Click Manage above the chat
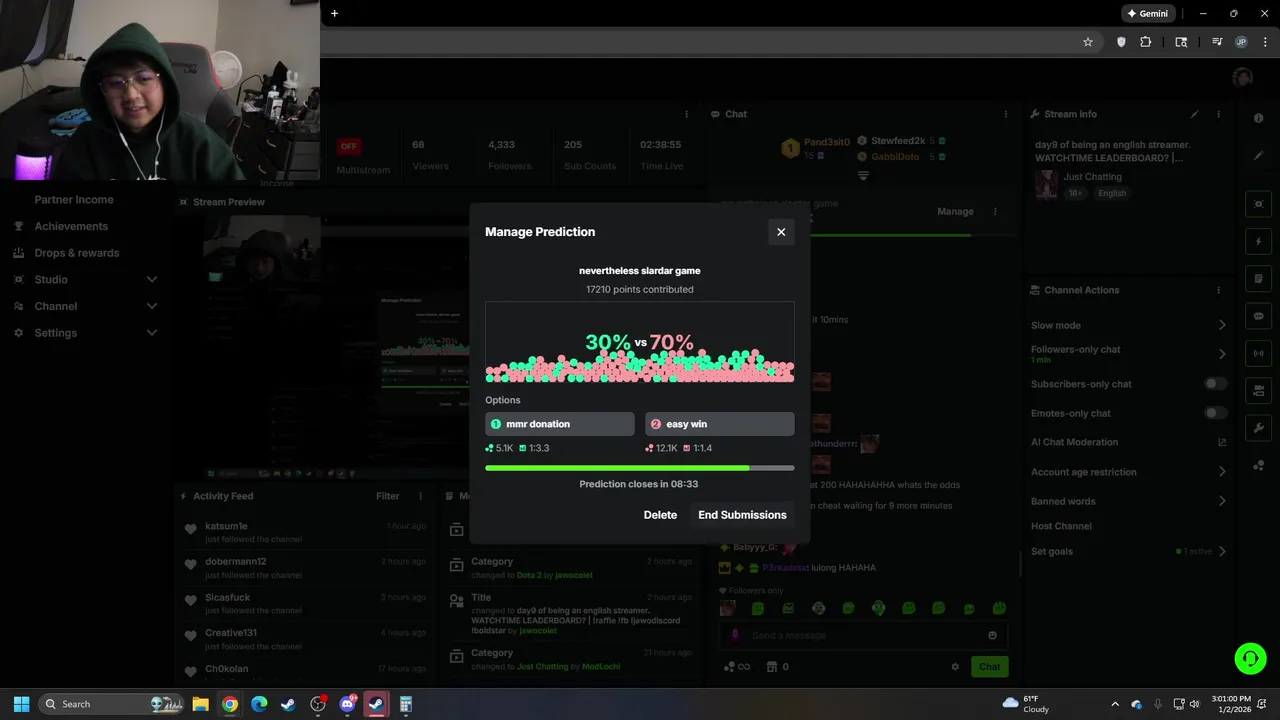The image size is (1280, 720). tap(955, 211)
